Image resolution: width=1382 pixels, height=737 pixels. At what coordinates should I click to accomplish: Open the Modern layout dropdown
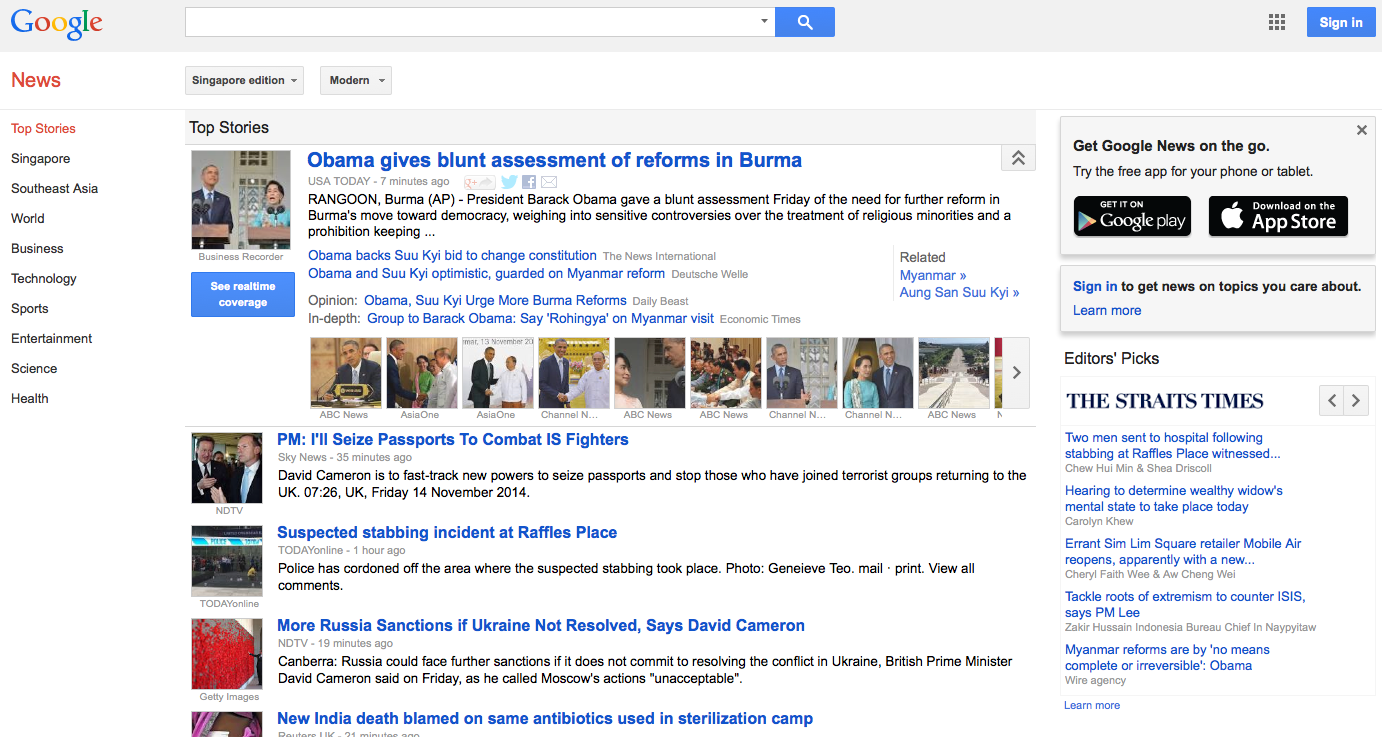coord(355,80)
